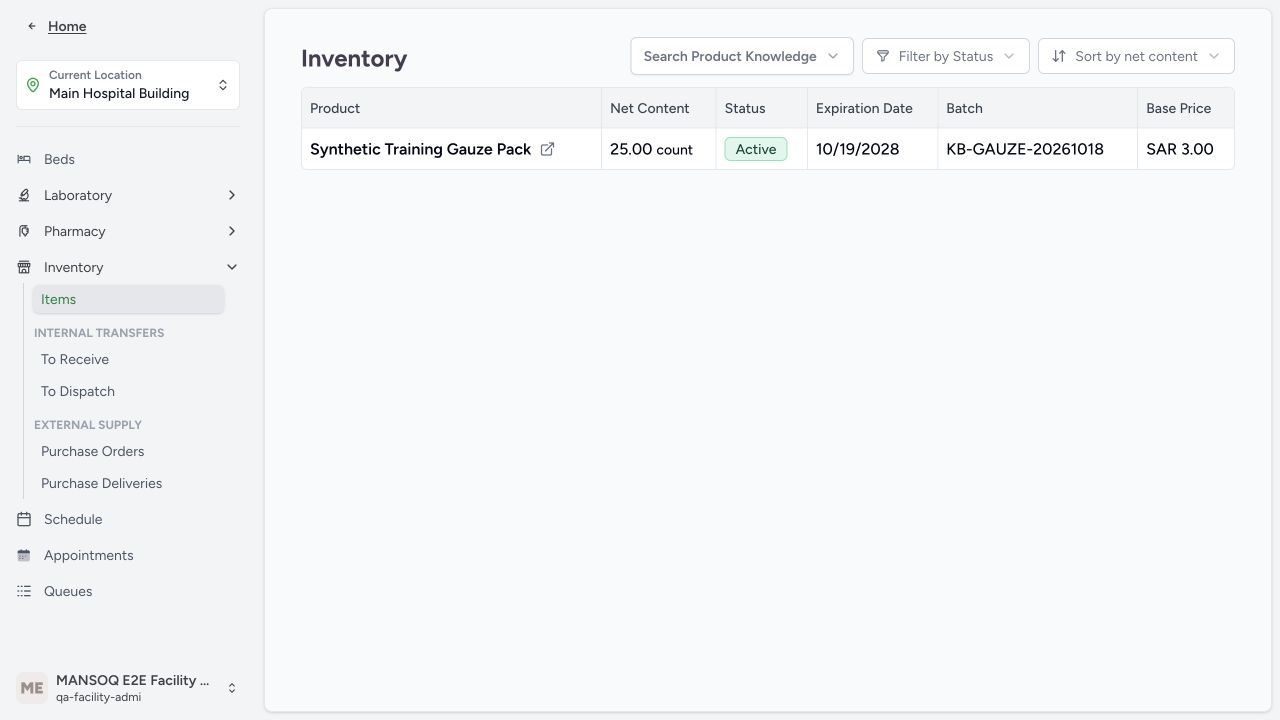Click the Beds bed icon
This screenshot has height=720, width=1280.
[x=24, y=159]
